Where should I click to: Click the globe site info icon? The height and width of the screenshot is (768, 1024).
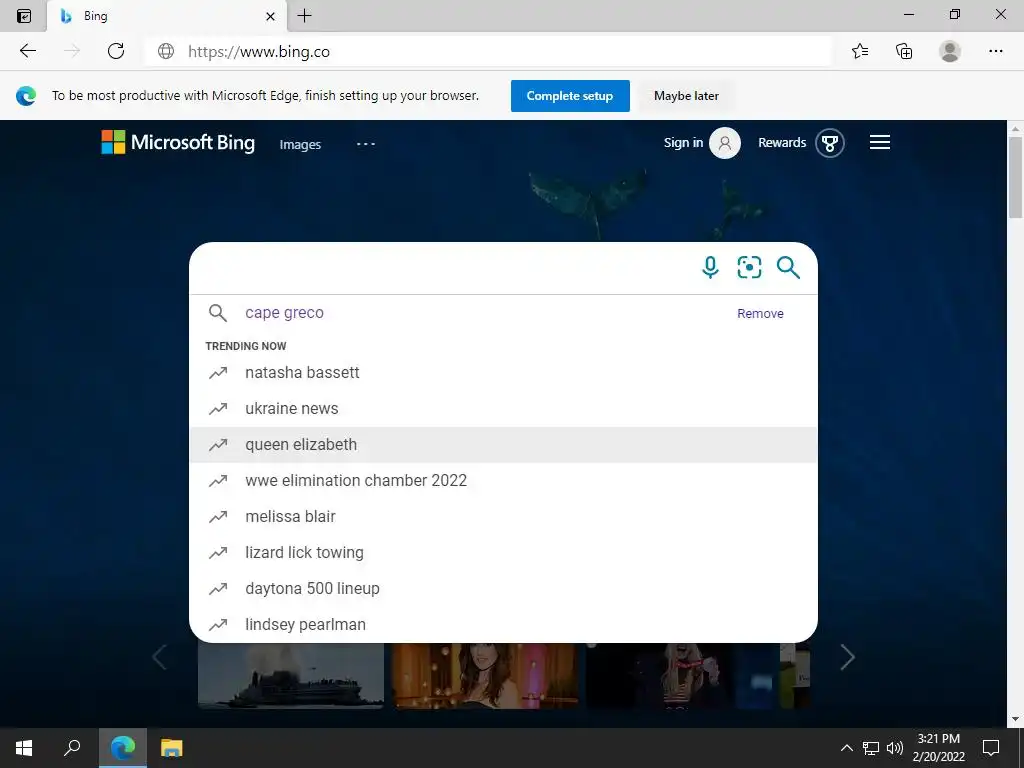pos(166,51)
